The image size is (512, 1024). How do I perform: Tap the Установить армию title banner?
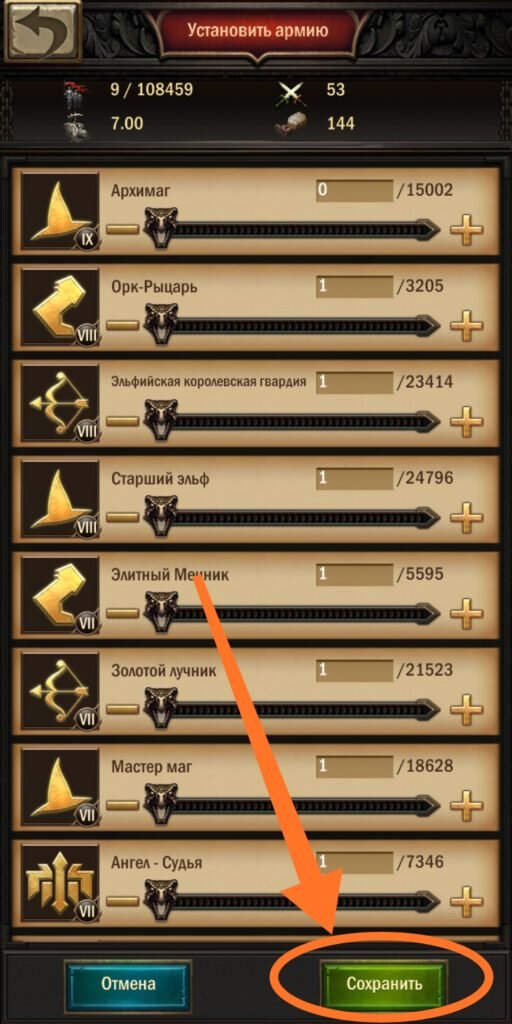click(x=257, y=30)
